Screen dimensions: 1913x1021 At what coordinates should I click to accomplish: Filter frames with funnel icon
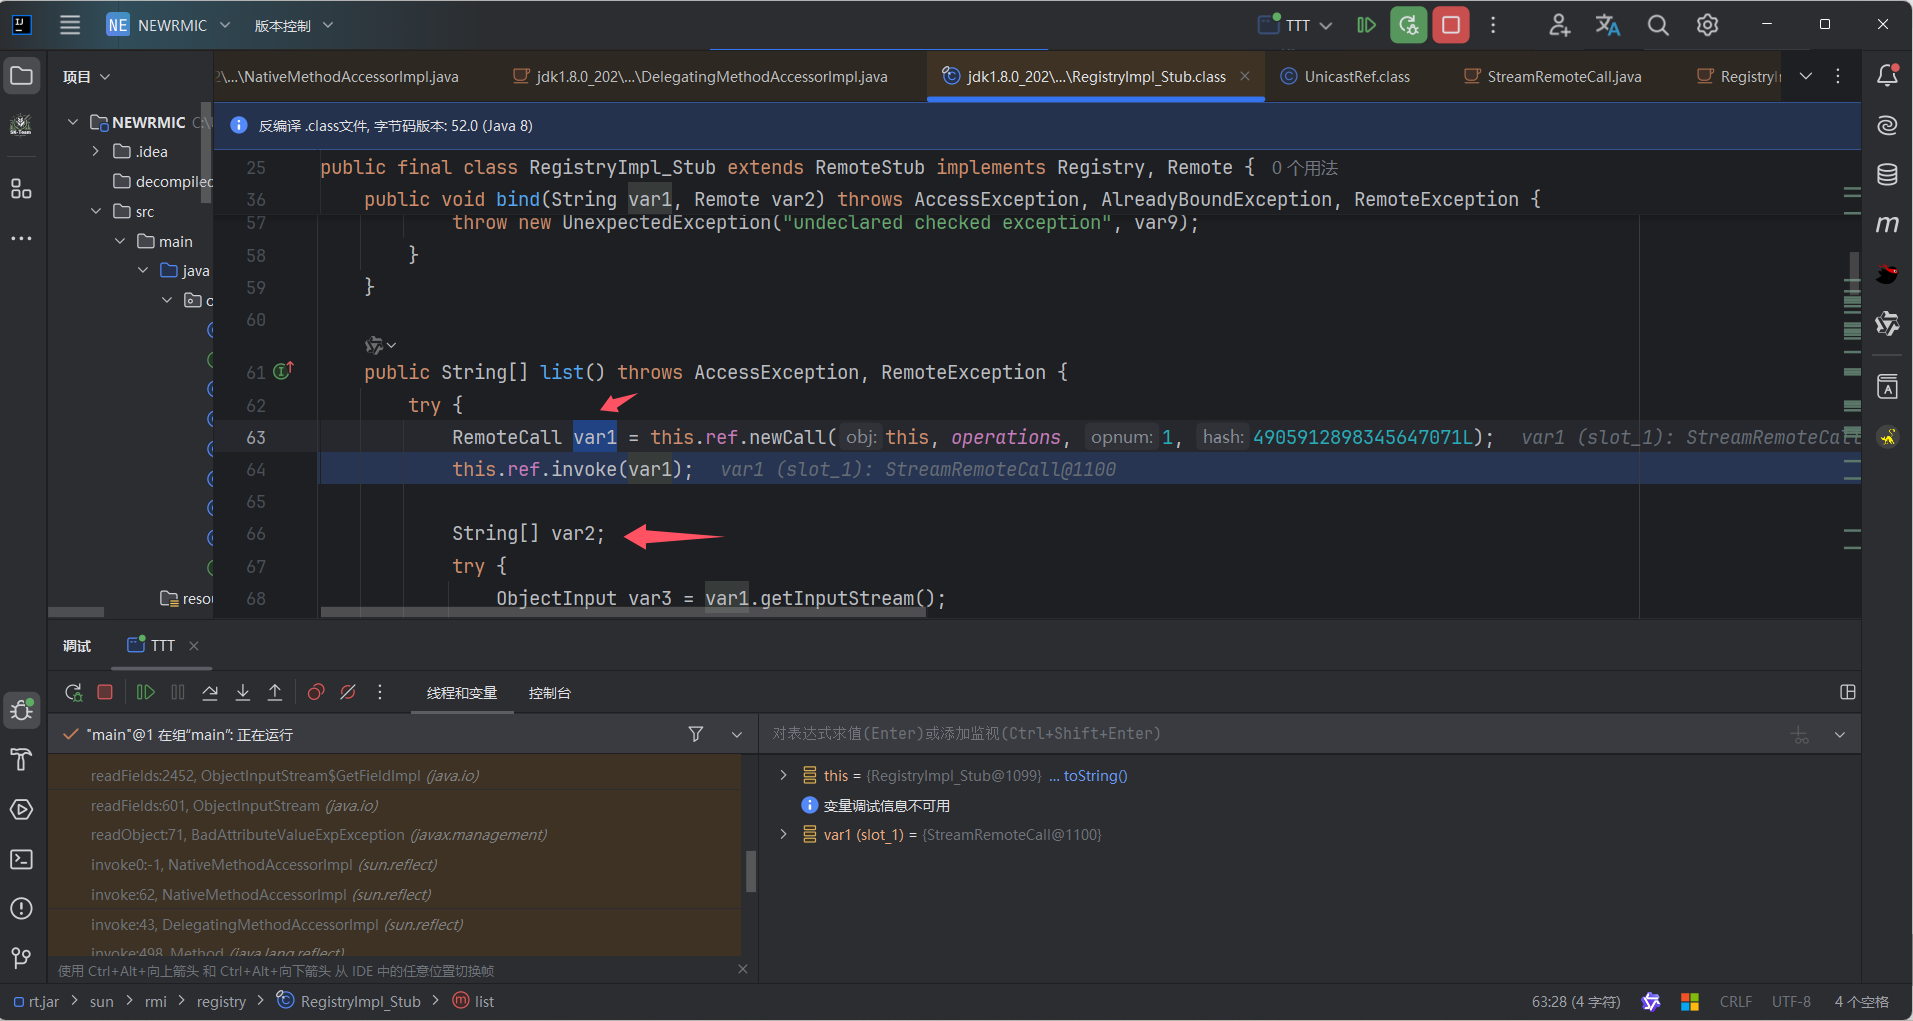696,734
